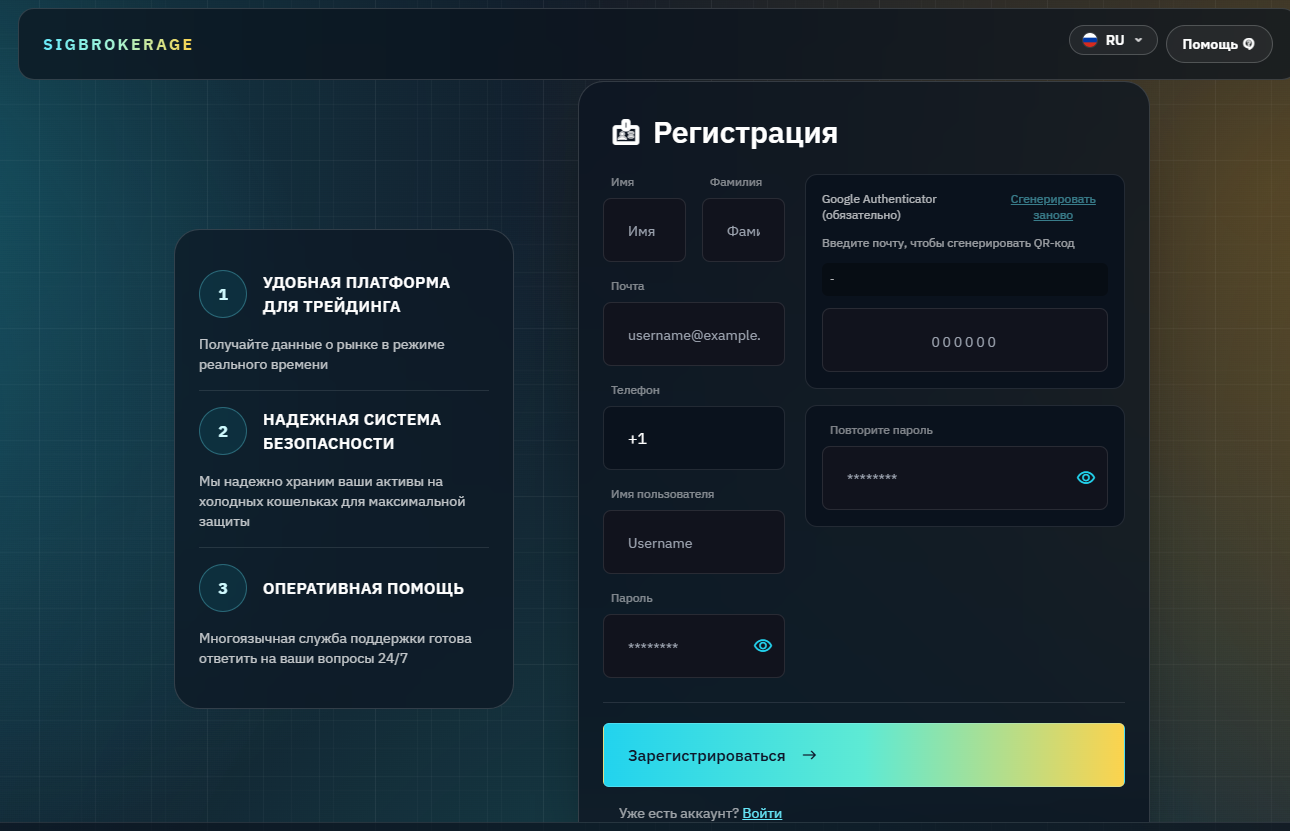Click the text about холодных кошельках
The image size is (1290, 831).
click(332, 501)
